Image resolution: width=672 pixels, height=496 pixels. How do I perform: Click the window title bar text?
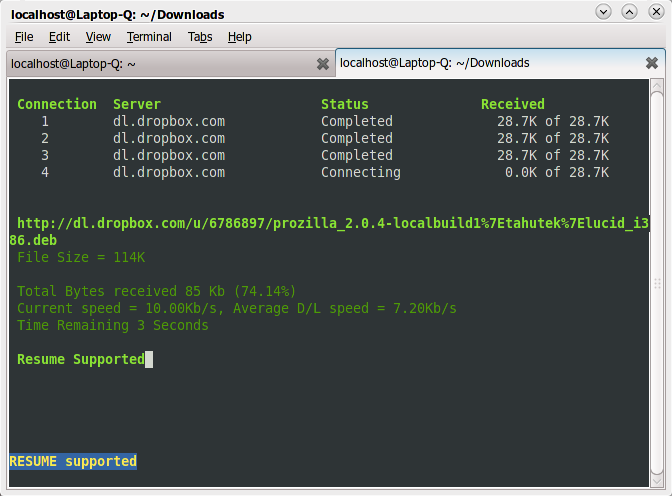point(118,14)
